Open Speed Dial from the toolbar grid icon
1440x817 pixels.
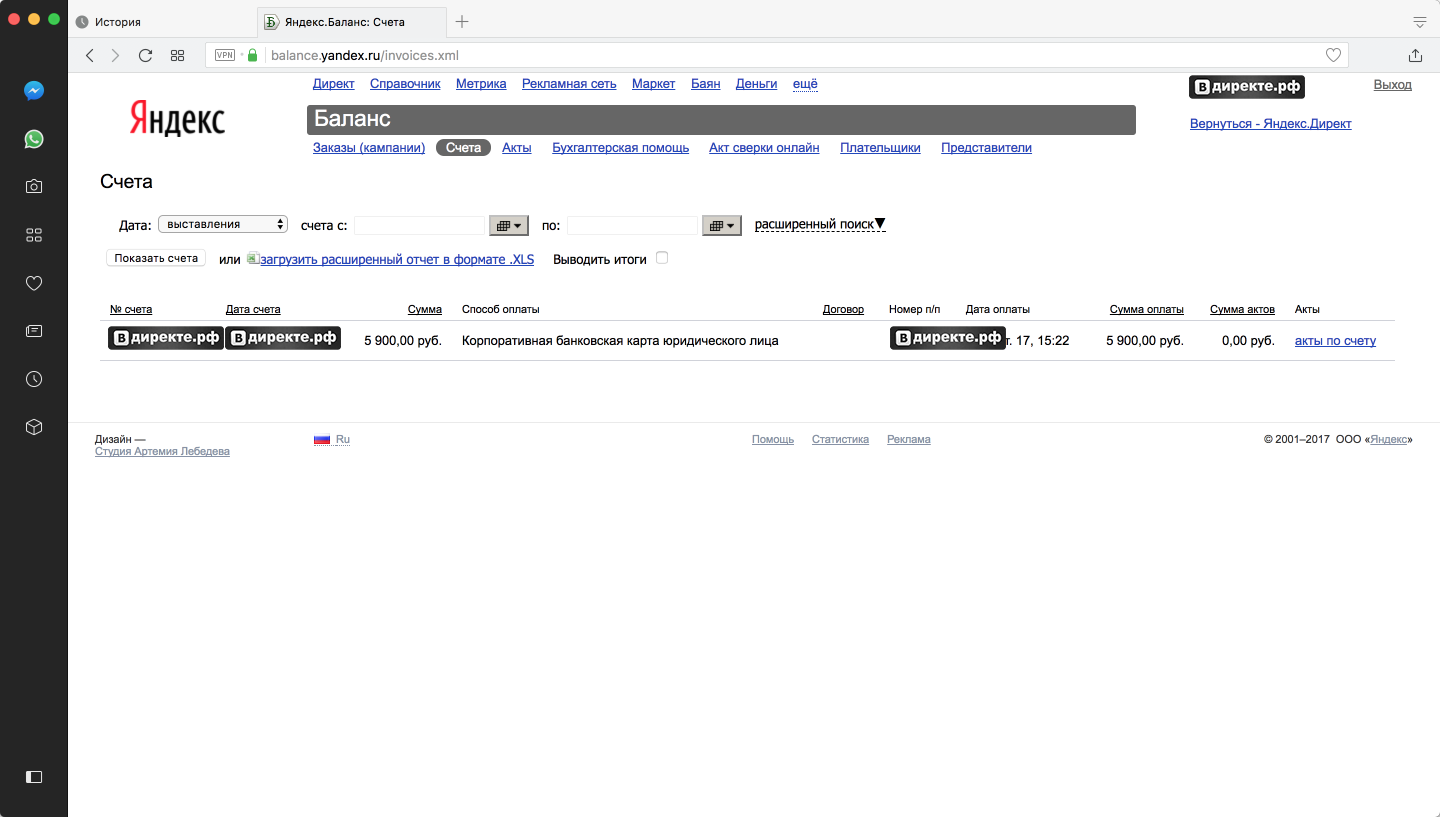click(177, 56)
